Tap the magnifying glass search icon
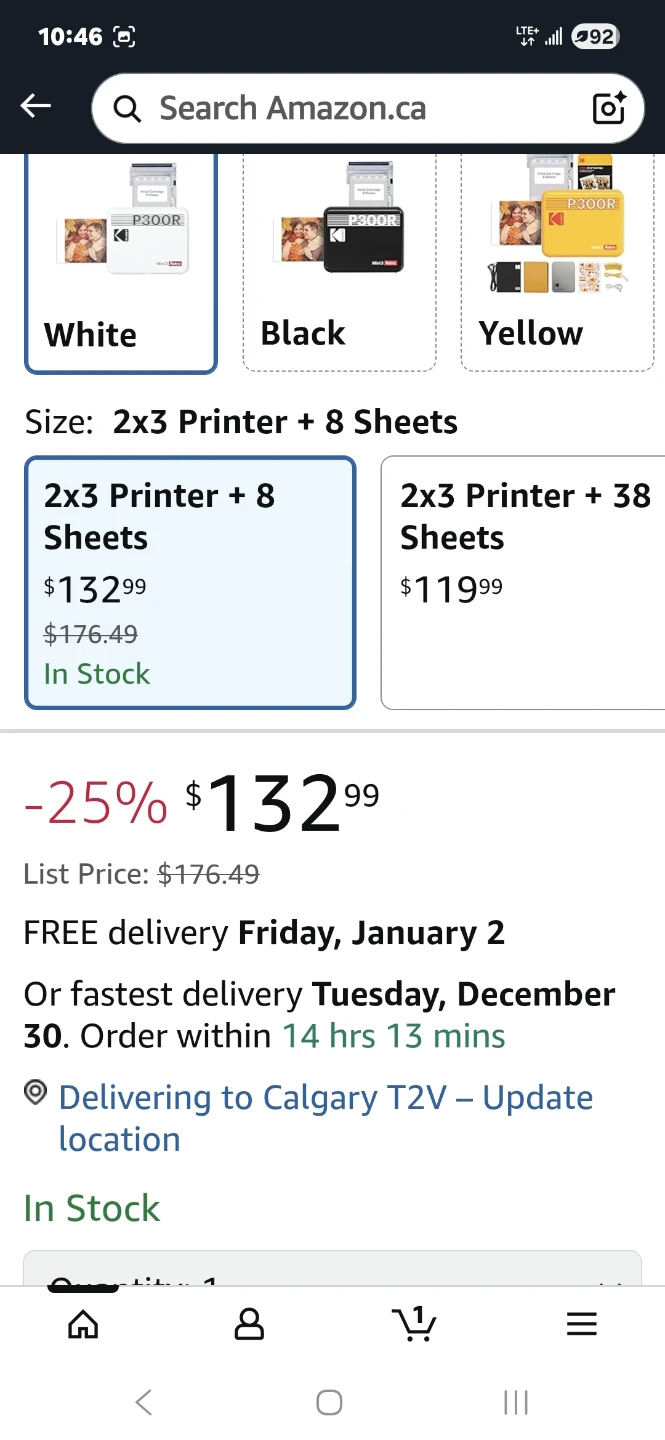This screenshot has width=665, height=1440. pyautogui.click(x=127, y=108)
